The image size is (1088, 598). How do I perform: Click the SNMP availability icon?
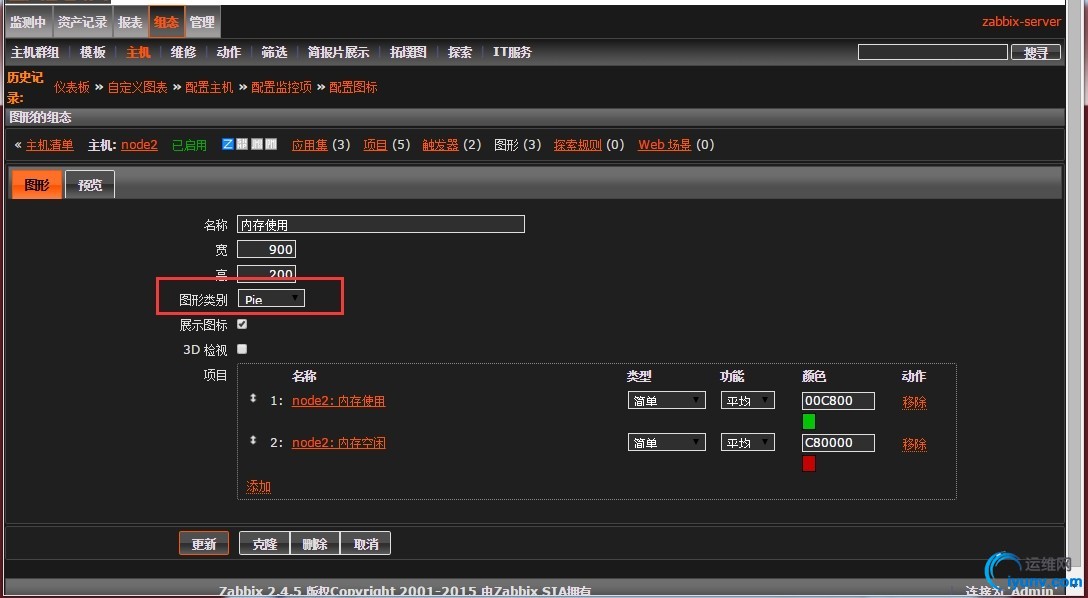pos(242,144)
